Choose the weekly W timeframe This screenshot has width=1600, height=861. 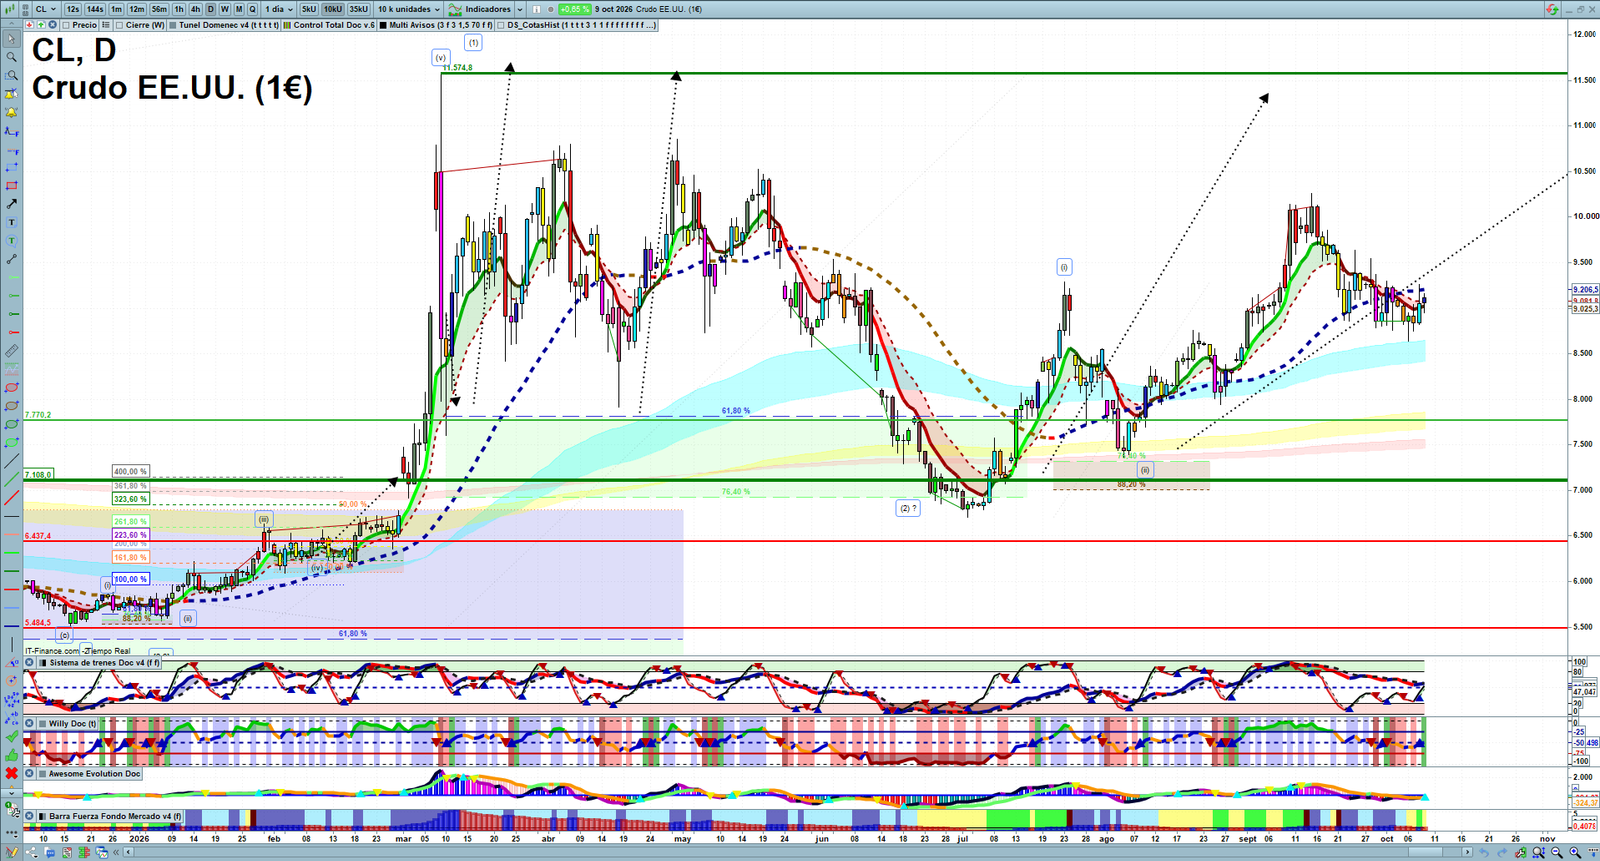(225, 9)
